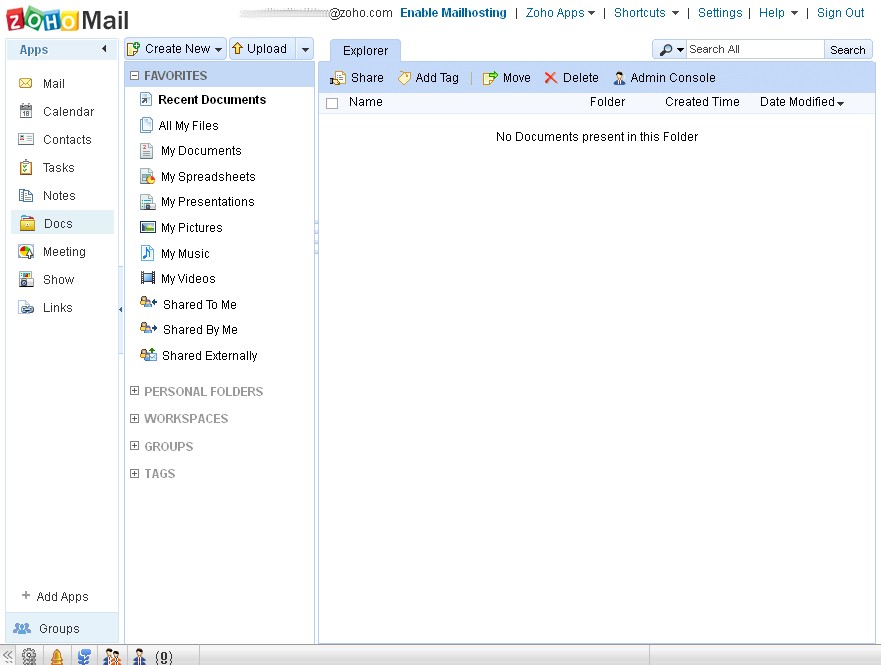Click the gear icon in bottom bar
This screenshot has width=881, height=665.
[29, 656]
